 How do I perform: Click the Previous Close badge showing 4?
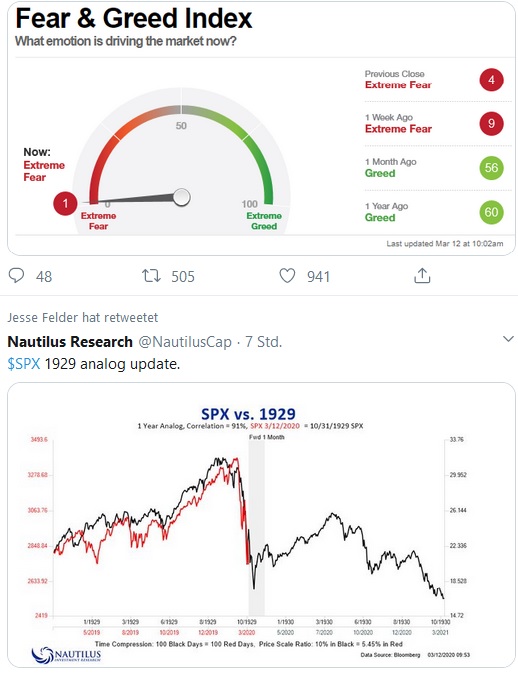(x=491, y=80)
